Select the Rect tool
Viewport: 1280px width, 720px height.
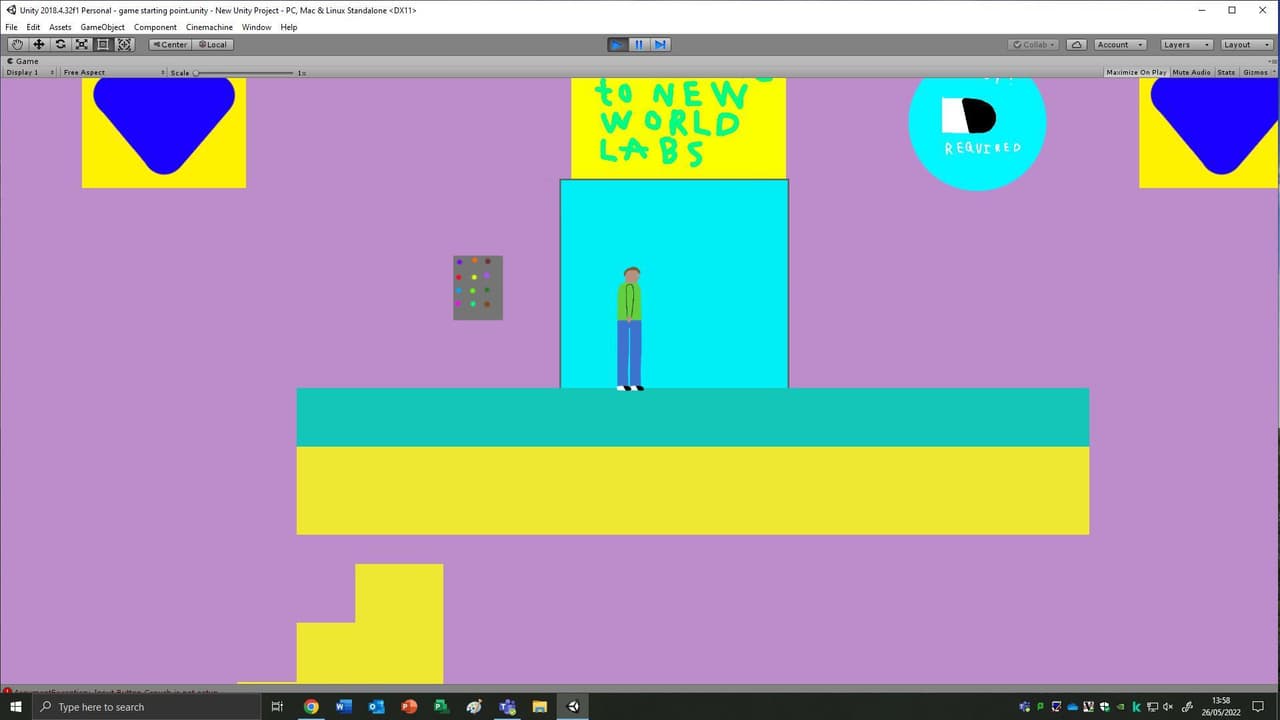click(103, 44)
